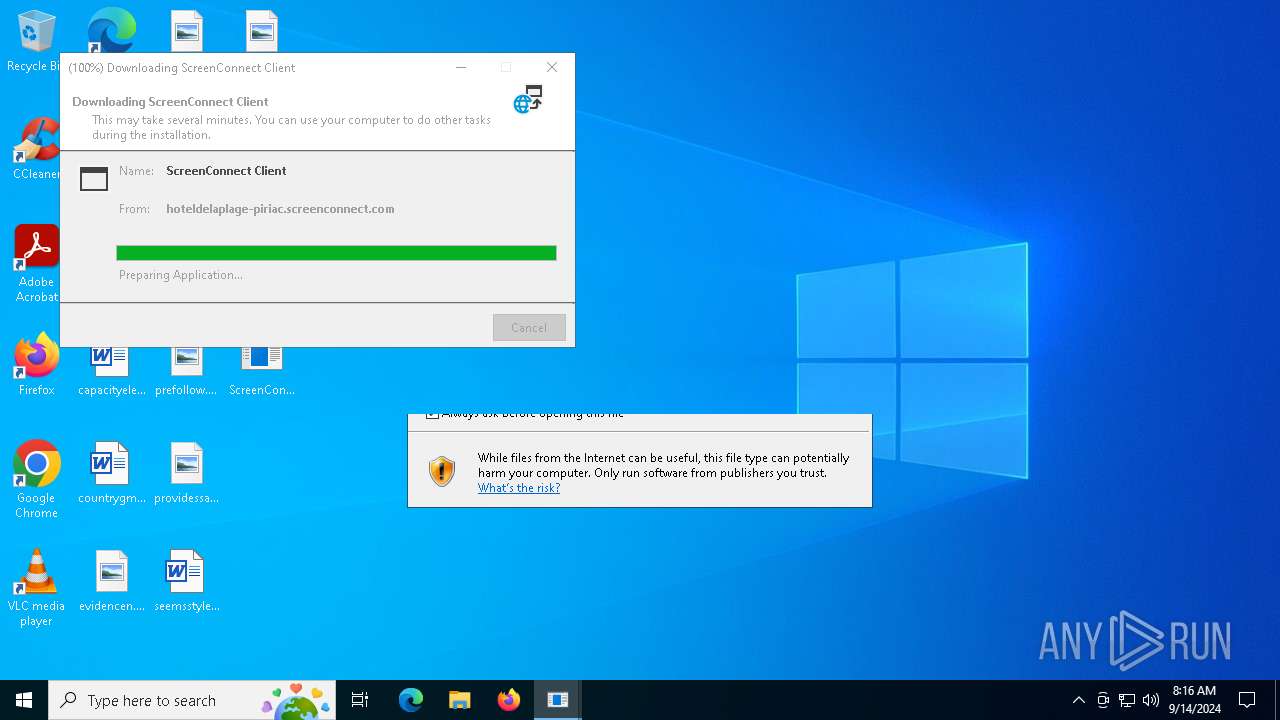Open the network status tray icon
This screenshot has height=720, width=1280.
click(x=1127, y=700)
